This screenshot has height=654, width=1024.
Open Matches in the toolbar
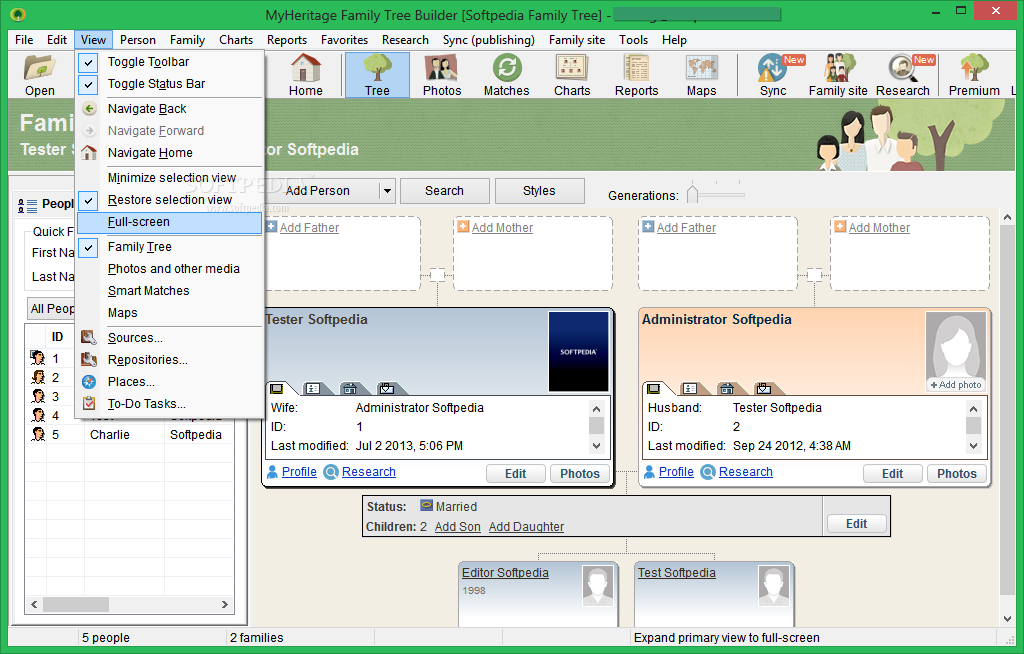[506, 75]
